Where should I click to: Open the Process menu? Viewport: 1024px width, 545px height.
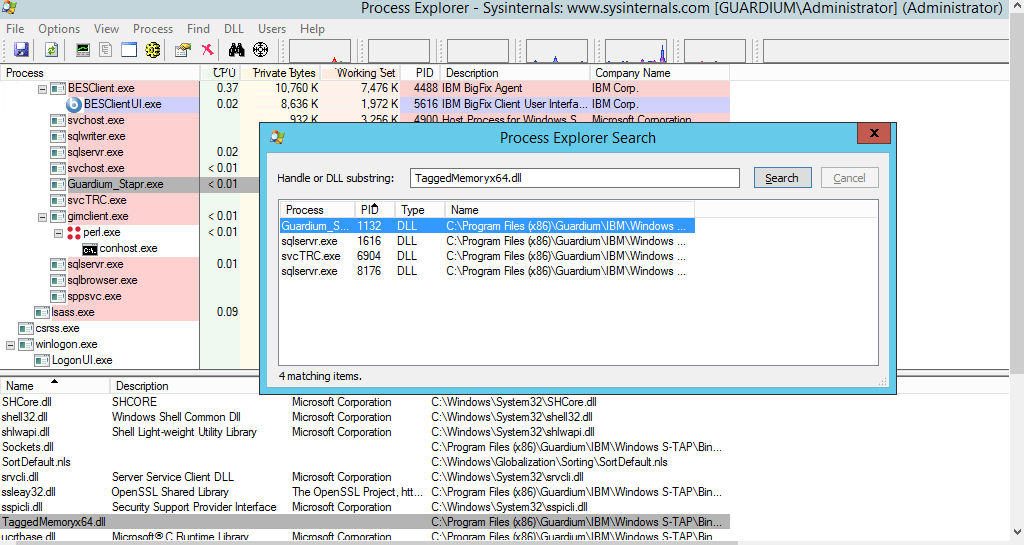[153, 29]
